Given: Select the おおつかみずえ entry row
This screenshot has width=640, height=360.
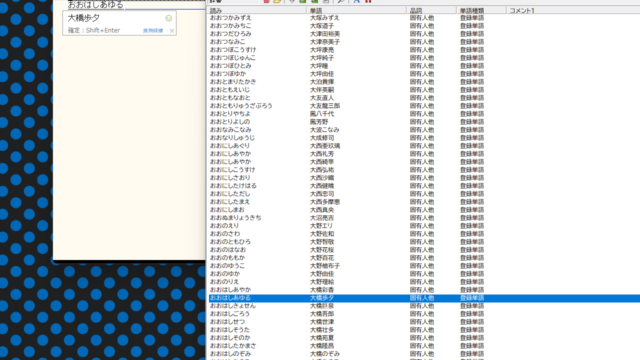Looking at the screenshot, I should tap(424, 18).
